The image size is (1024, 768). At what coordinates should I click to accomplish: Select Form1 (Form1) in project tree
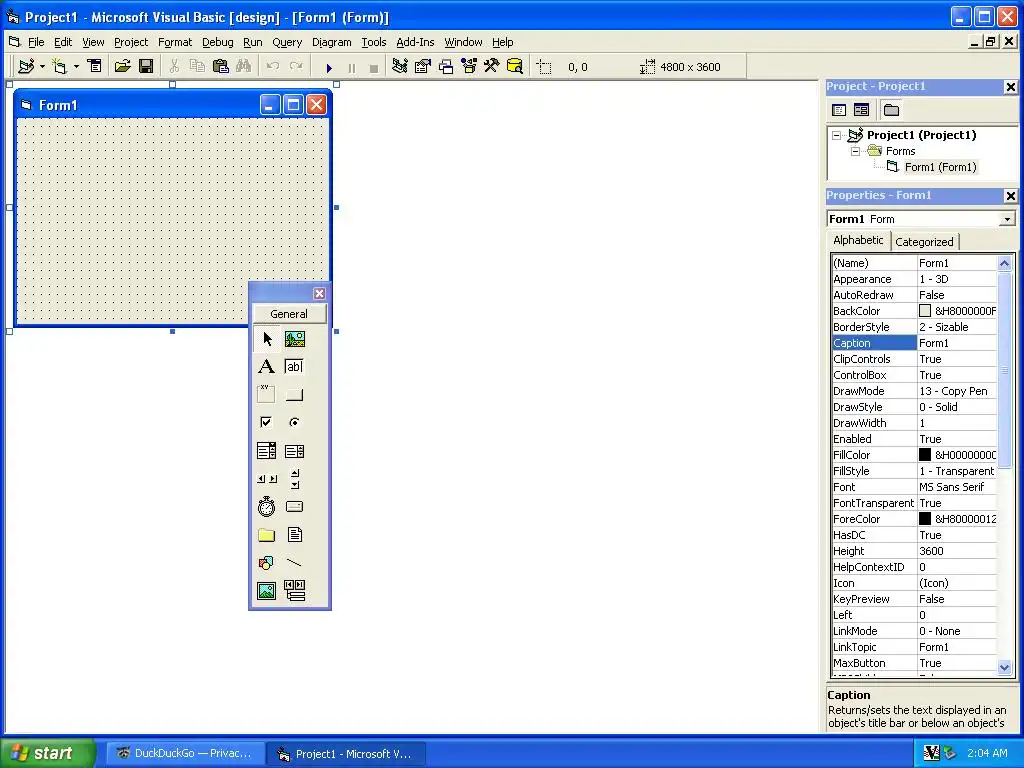tap(940, 167)
